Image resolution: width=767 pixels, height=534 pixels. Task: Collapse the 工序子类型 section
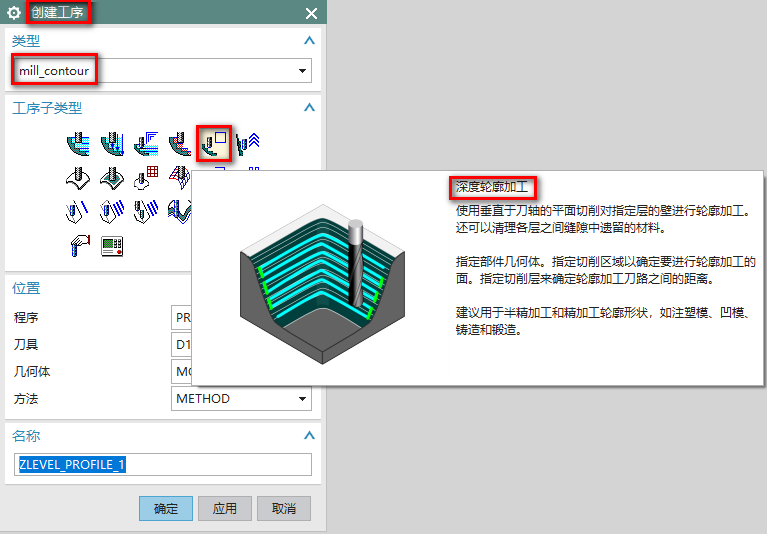pyautogui.click(x=309, y=108)
